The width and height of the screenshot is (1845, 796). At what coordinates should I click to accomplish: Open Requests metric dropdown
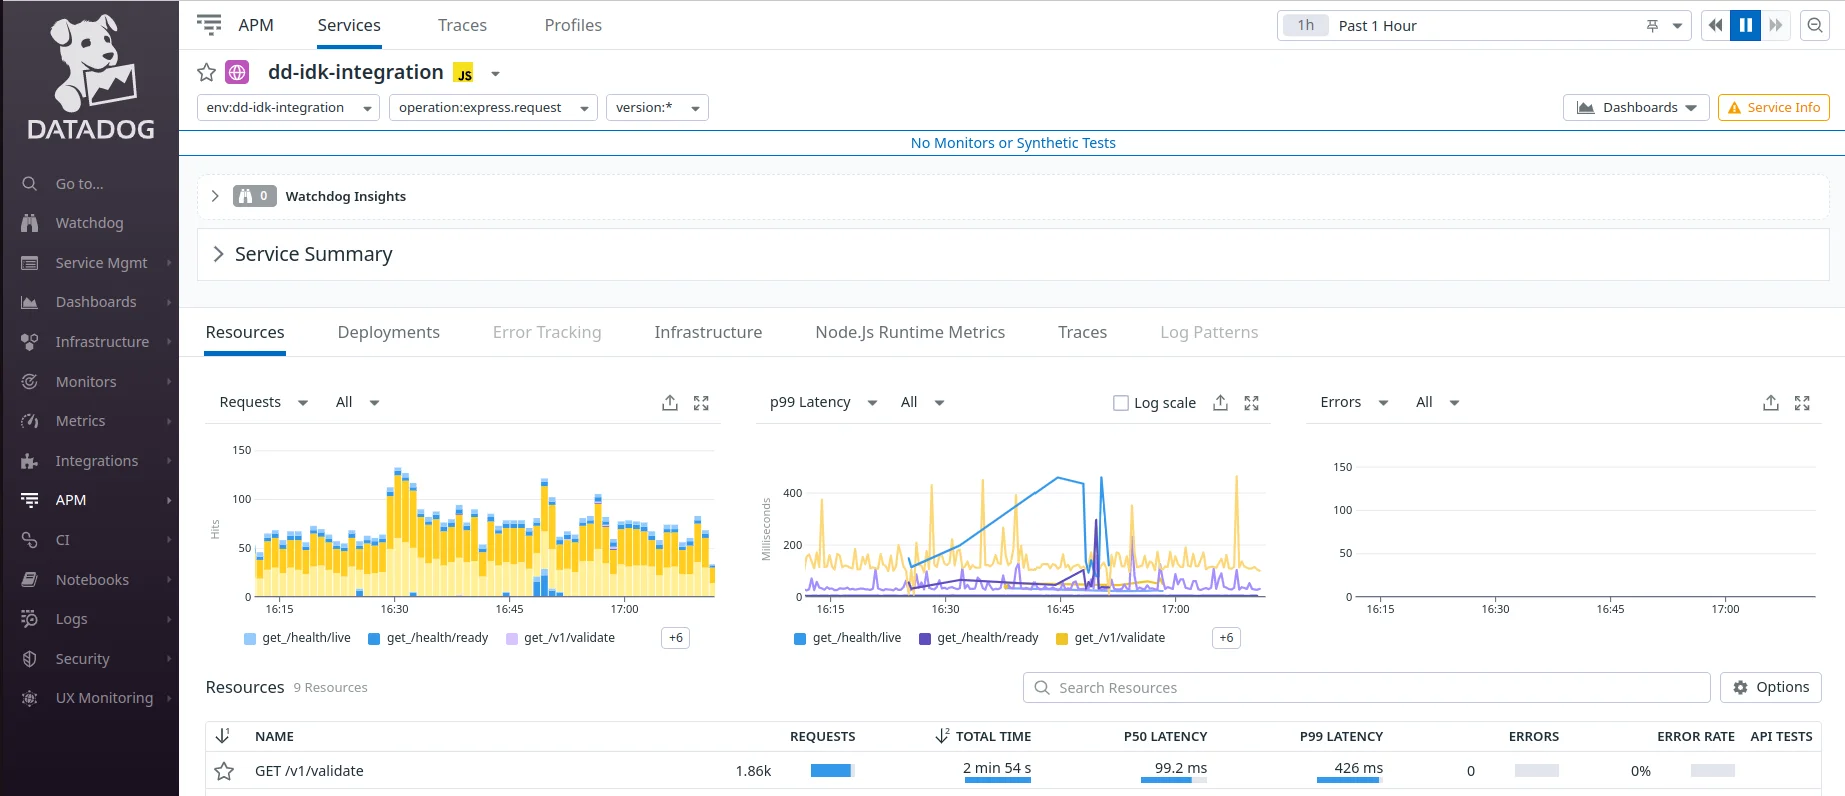tap(263, 402)
